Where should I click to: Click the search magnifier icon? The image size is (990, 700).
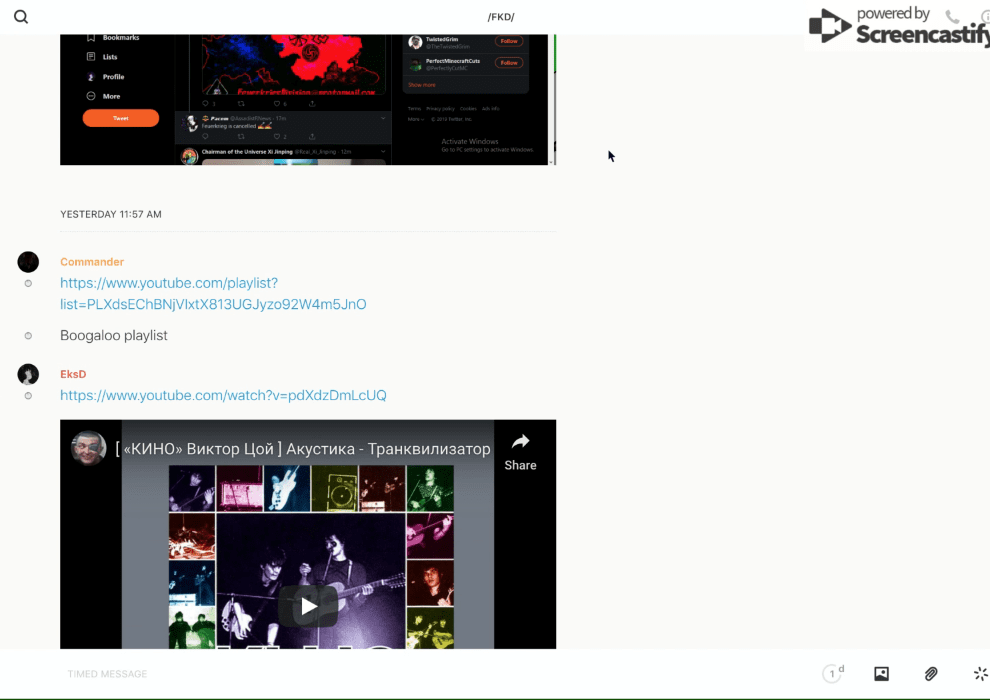tap(21, 17)
